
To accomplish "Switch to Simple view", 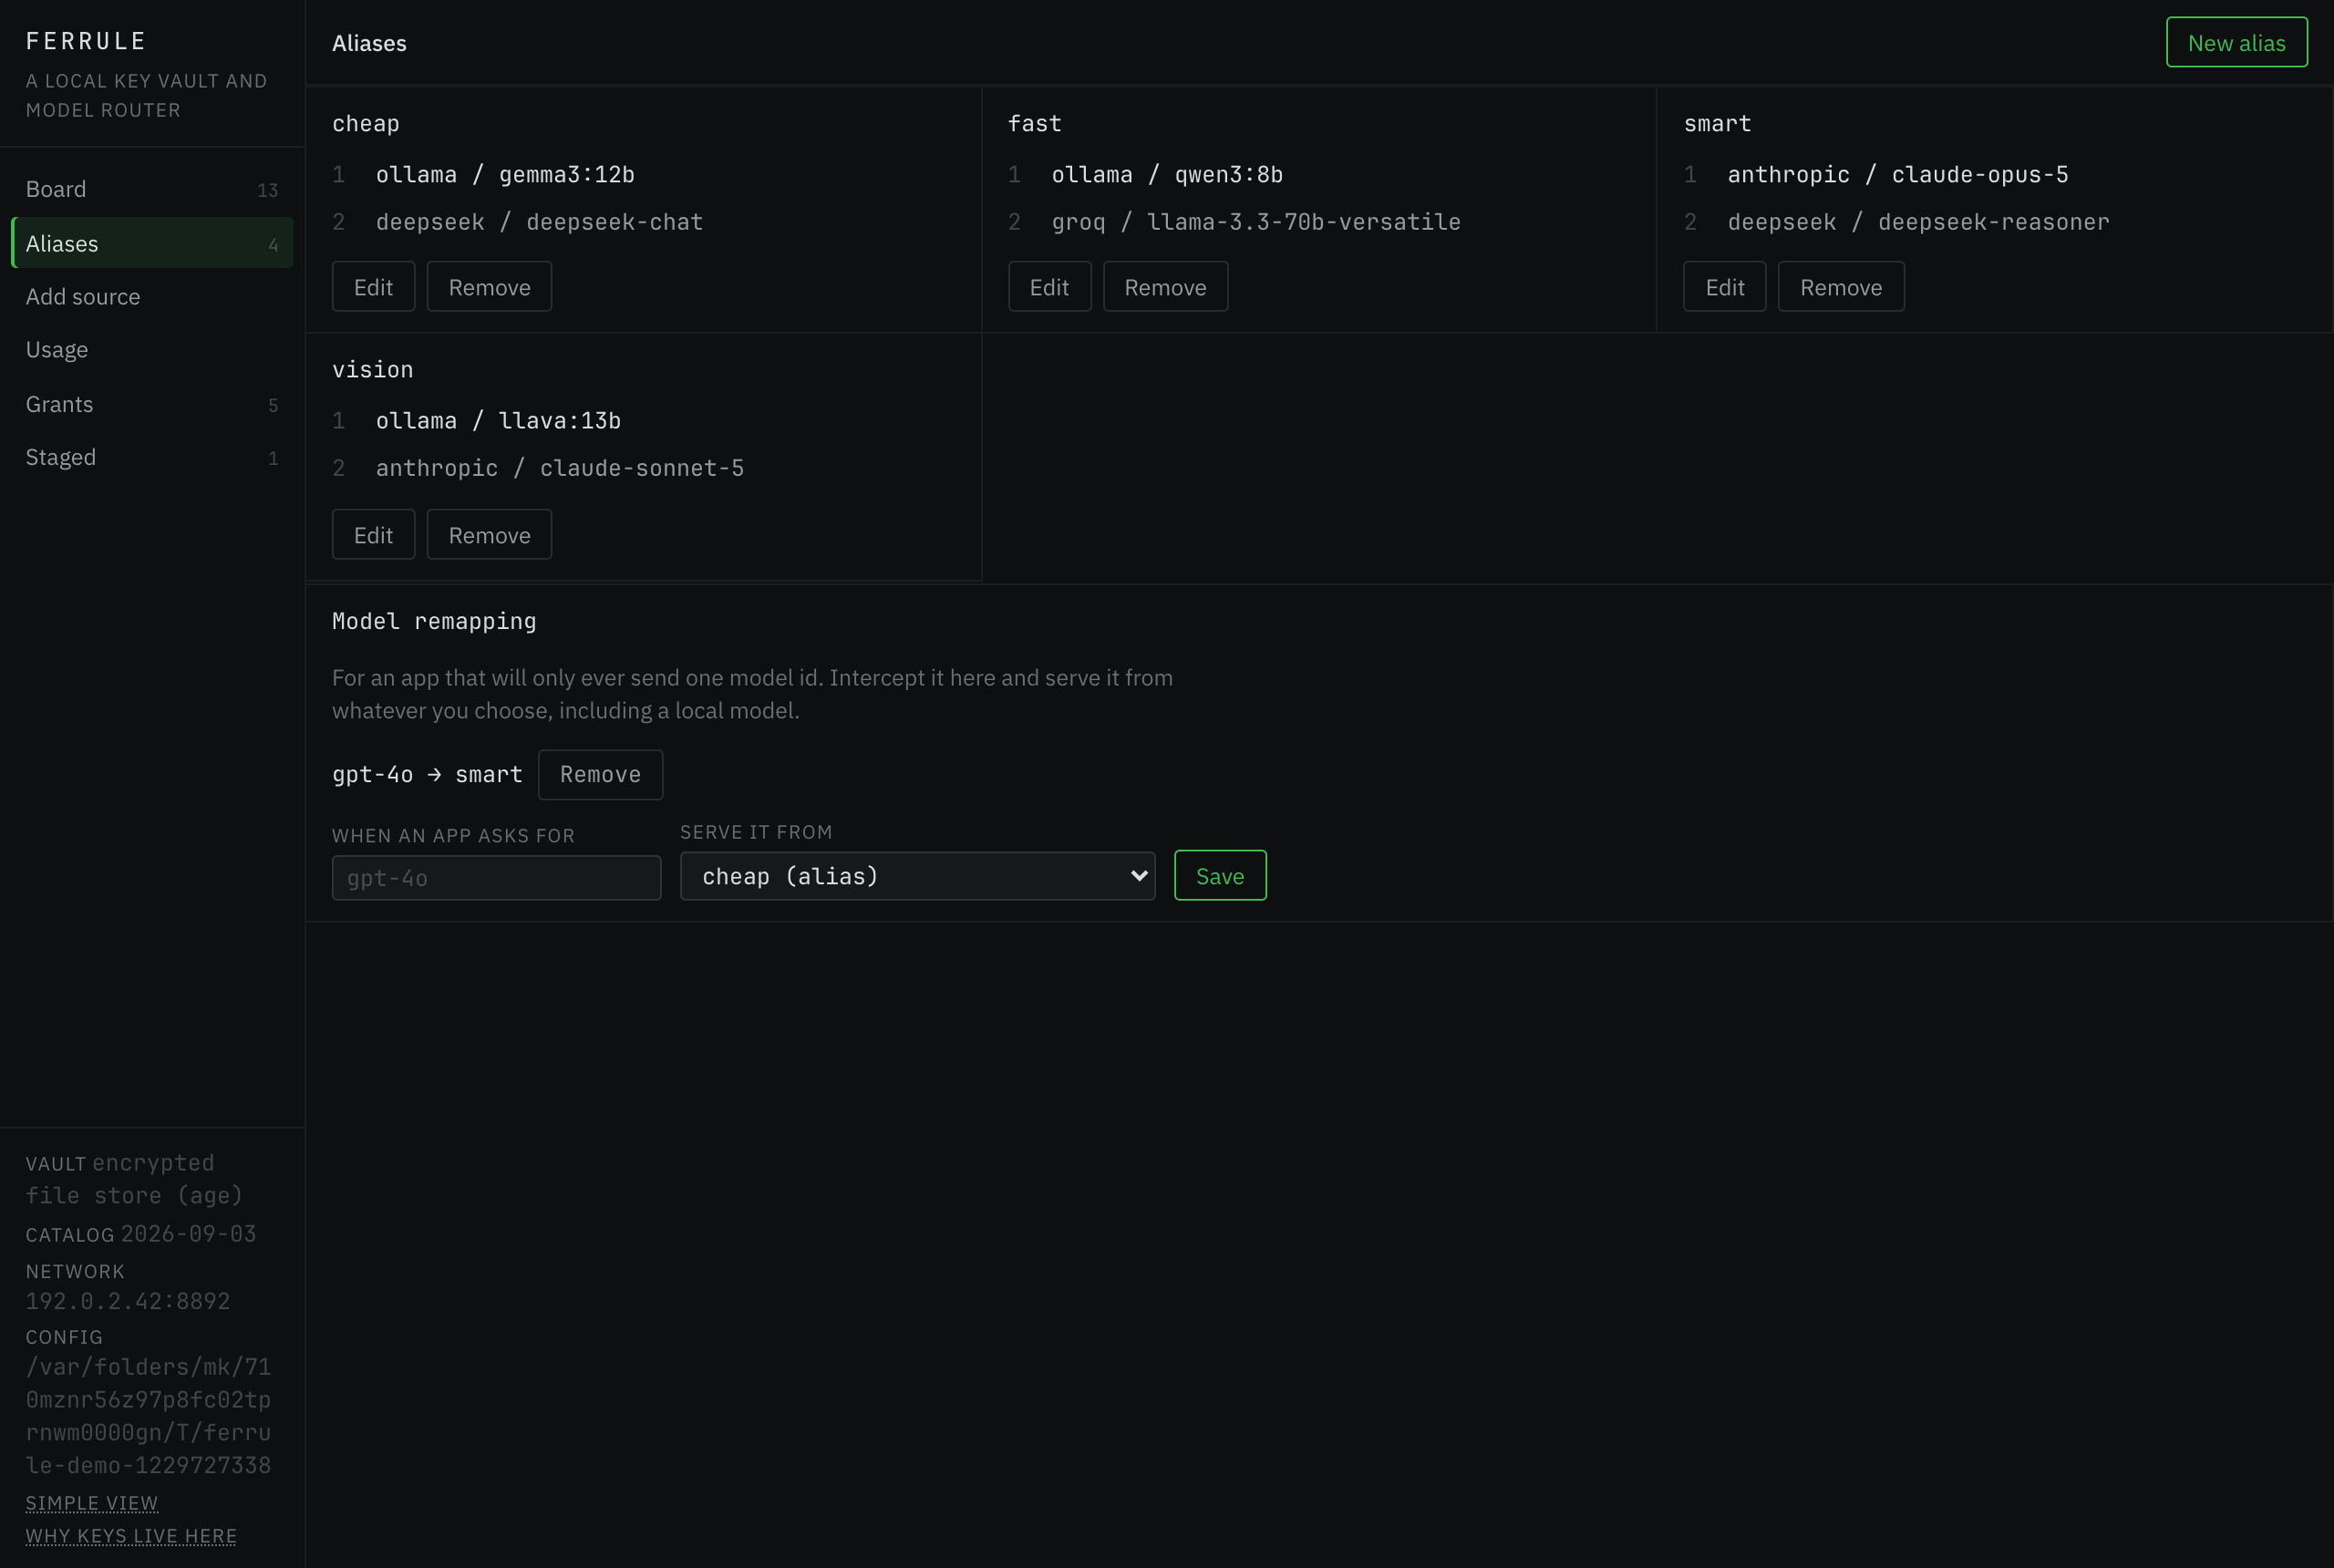I will [x=92, y=1503].
